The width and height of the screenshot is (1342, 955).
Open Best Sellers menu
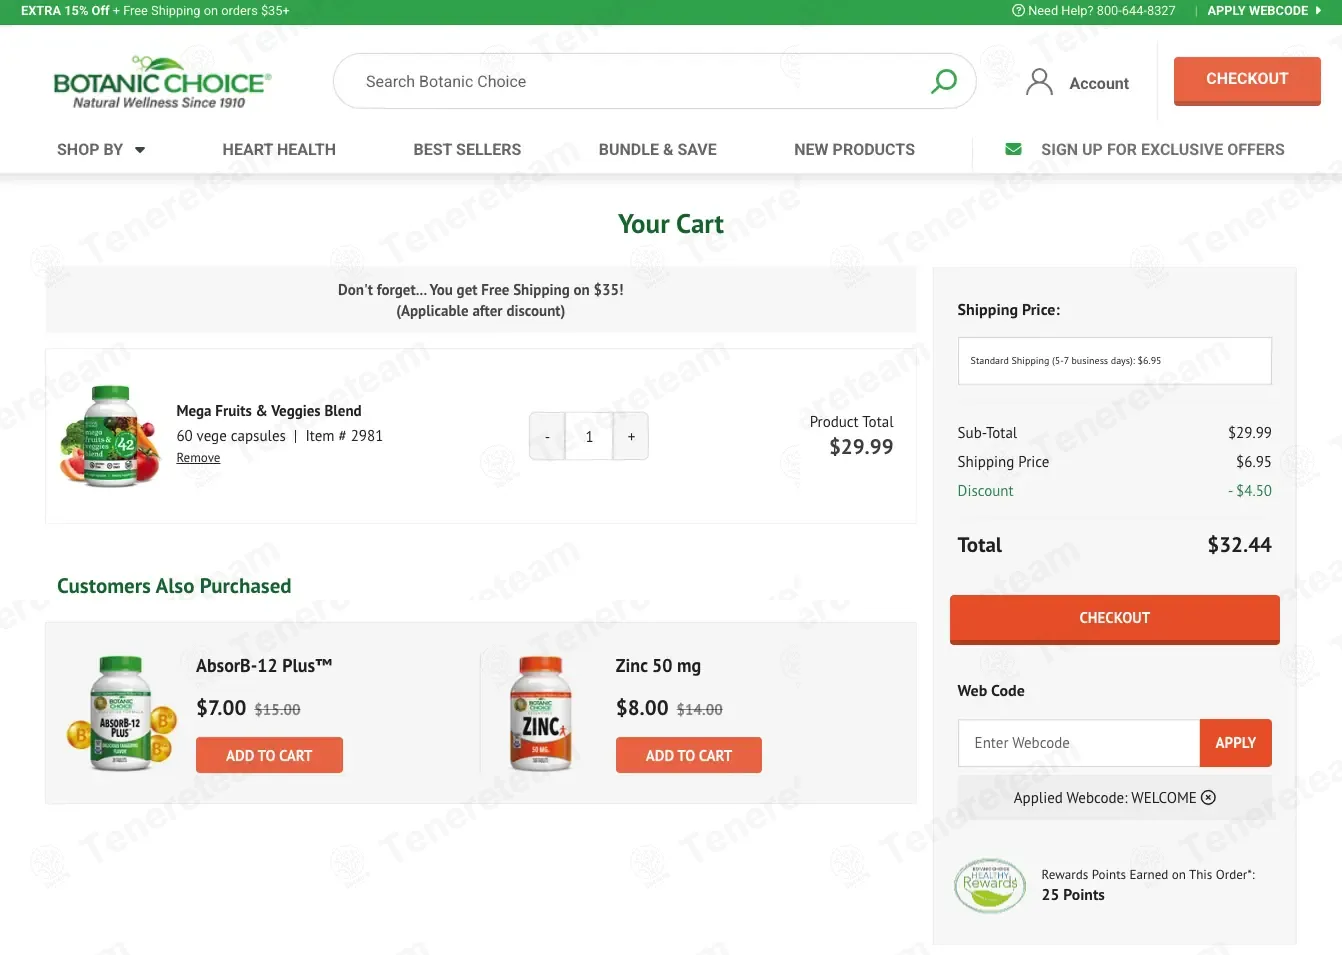tap(467, 150)
